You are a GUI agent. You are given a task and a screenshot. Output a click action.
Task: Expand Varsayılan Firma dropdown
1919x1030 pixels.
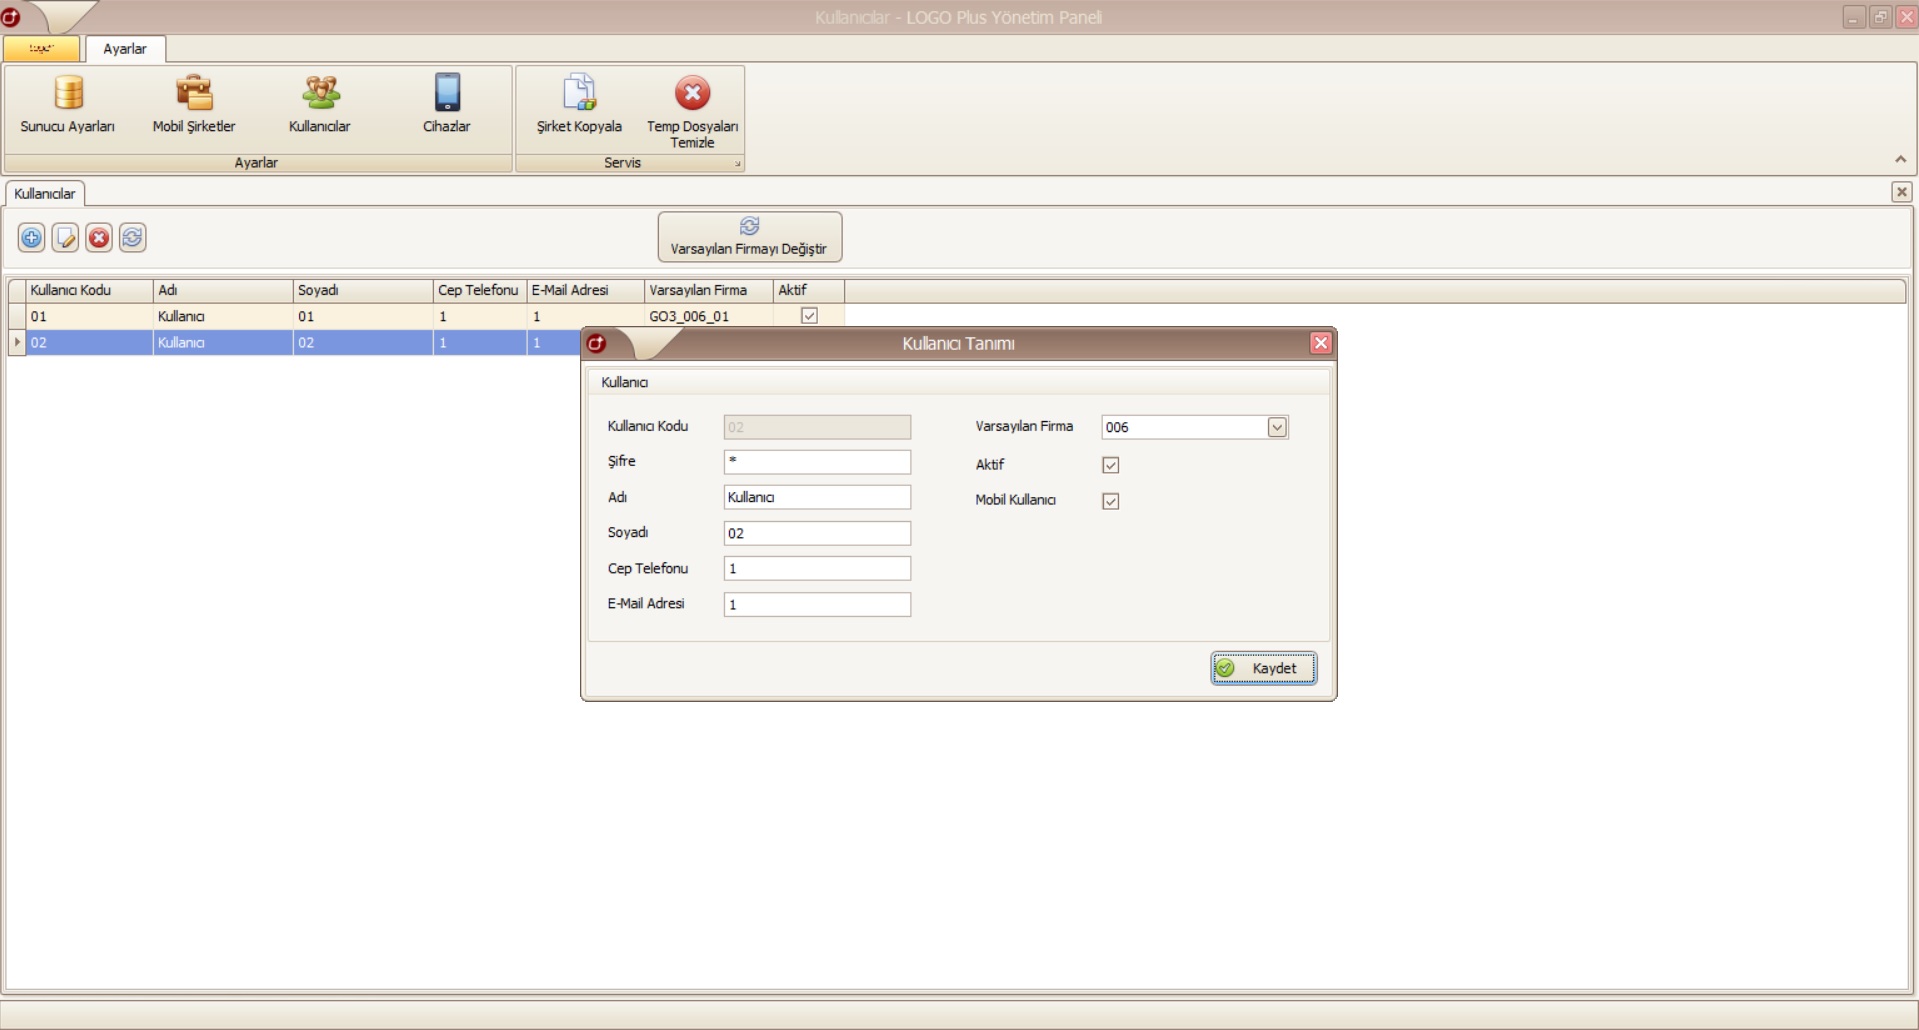click(x=1277, y=427)
